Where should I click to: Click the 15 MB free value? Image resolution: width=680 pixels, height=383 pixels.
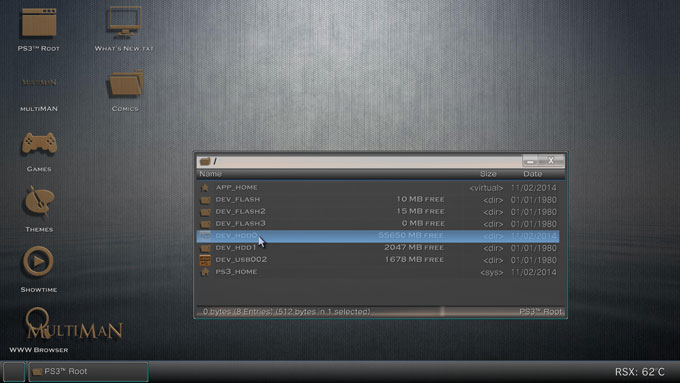[420, 212]
